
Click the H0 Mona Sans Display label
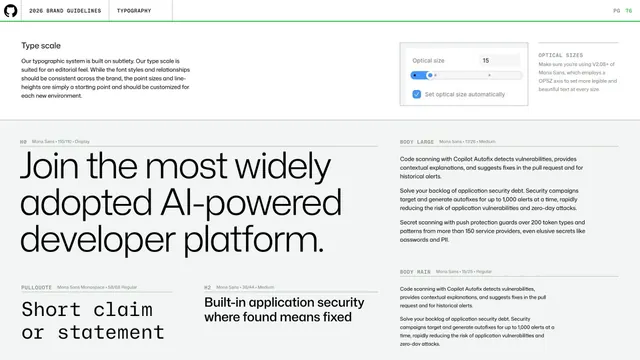[55, 142]
